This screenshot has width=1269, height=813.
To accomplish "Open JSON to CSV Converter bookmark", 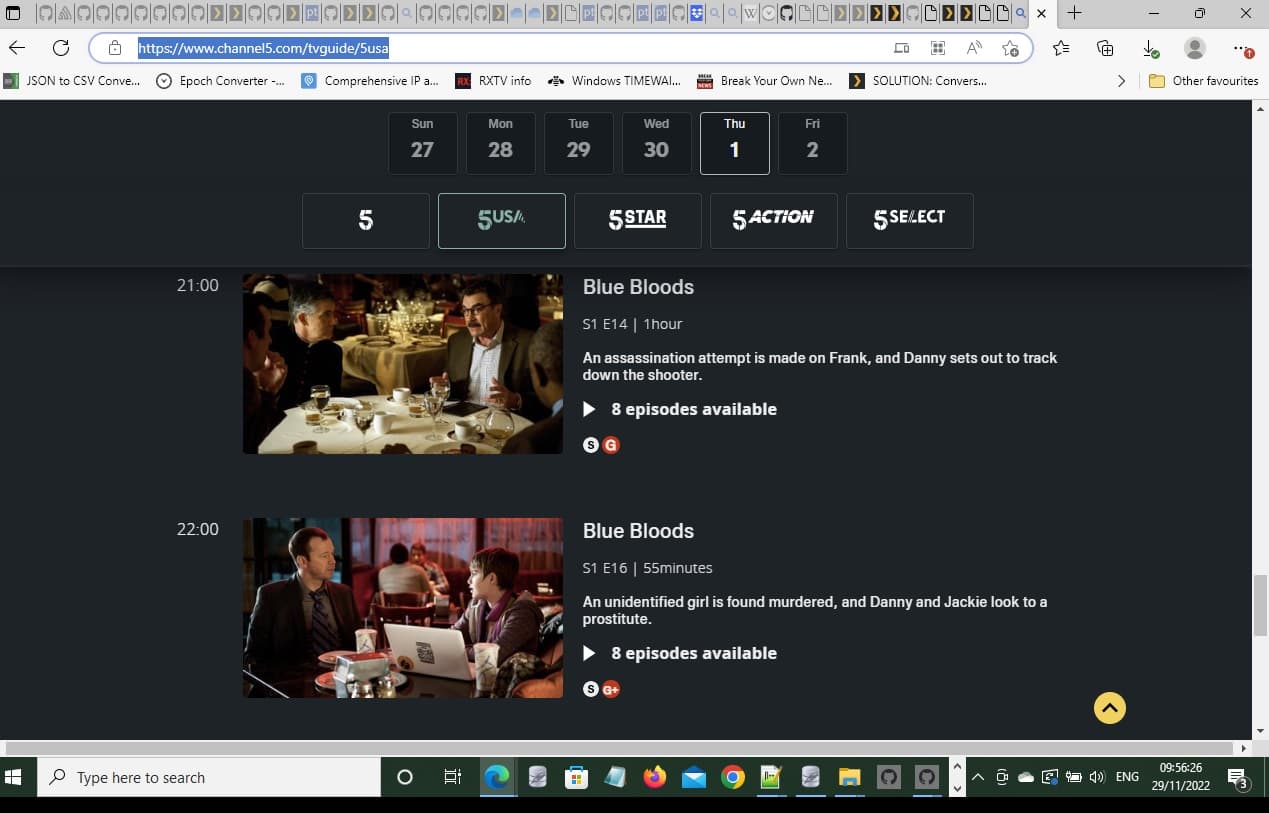I will click(x=72, y=81).
